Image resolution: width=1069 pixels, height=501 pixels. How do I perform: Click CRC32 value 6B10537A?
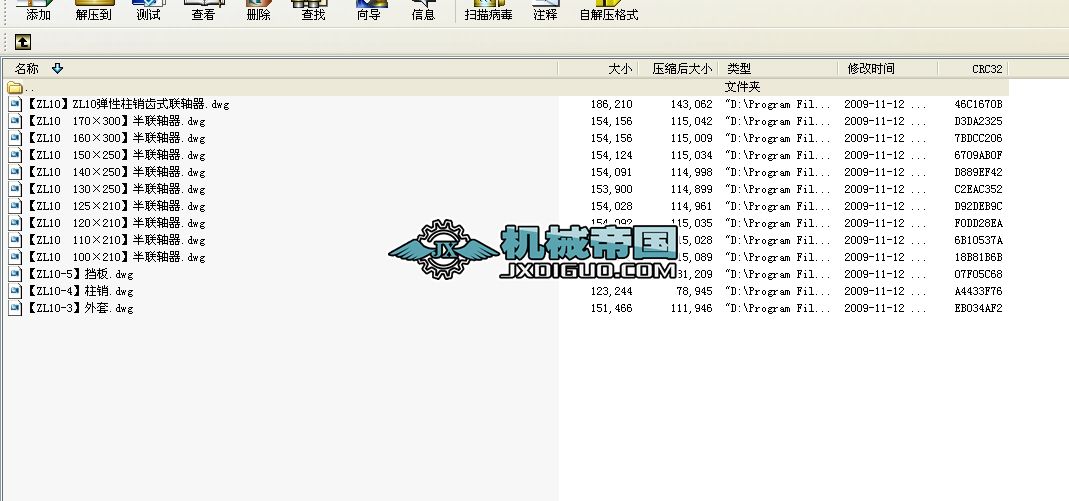pyautogui.click(x=978, y=240)
